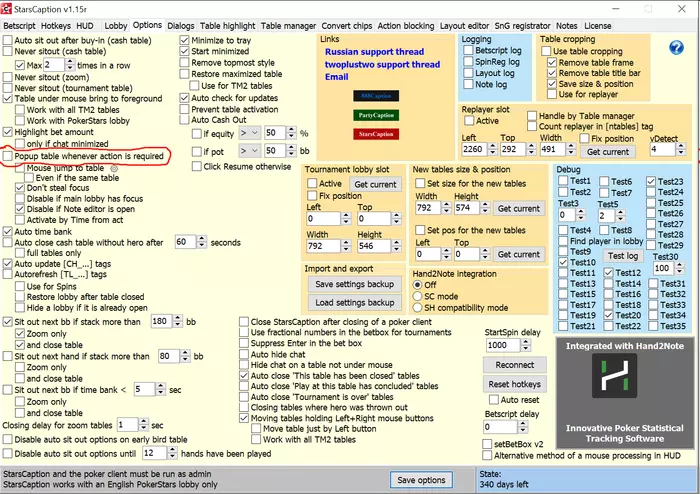Viewport: 700px width, 494px height.
Task: Adjust 'Max times in a row' stepper
Action: 70,65
